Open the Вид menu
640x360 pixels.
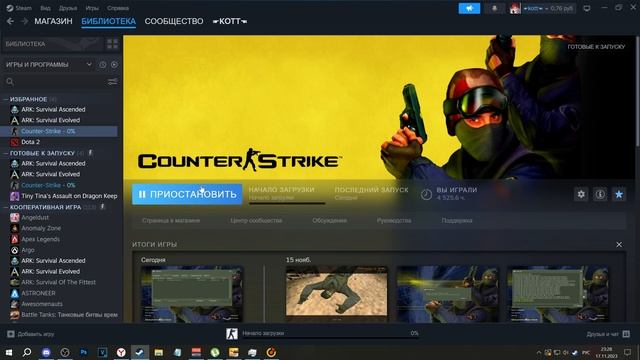point(45,8)
